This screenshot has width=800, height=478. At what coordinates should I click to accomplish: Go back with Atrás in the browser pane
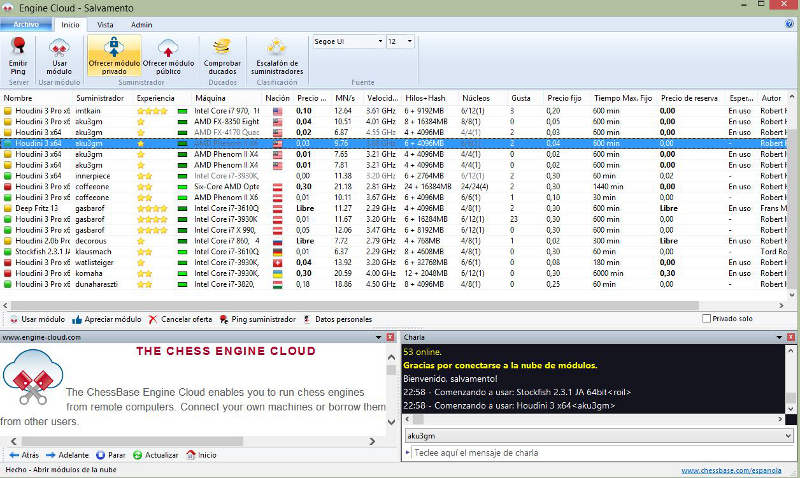click(x=24, y=455)
